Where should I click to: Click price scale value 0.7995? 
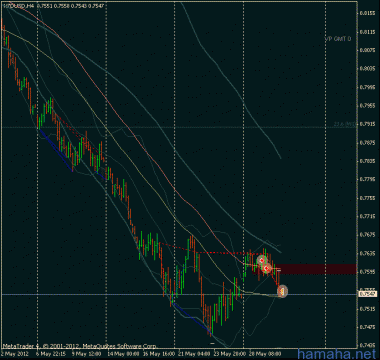click(368, 87)
